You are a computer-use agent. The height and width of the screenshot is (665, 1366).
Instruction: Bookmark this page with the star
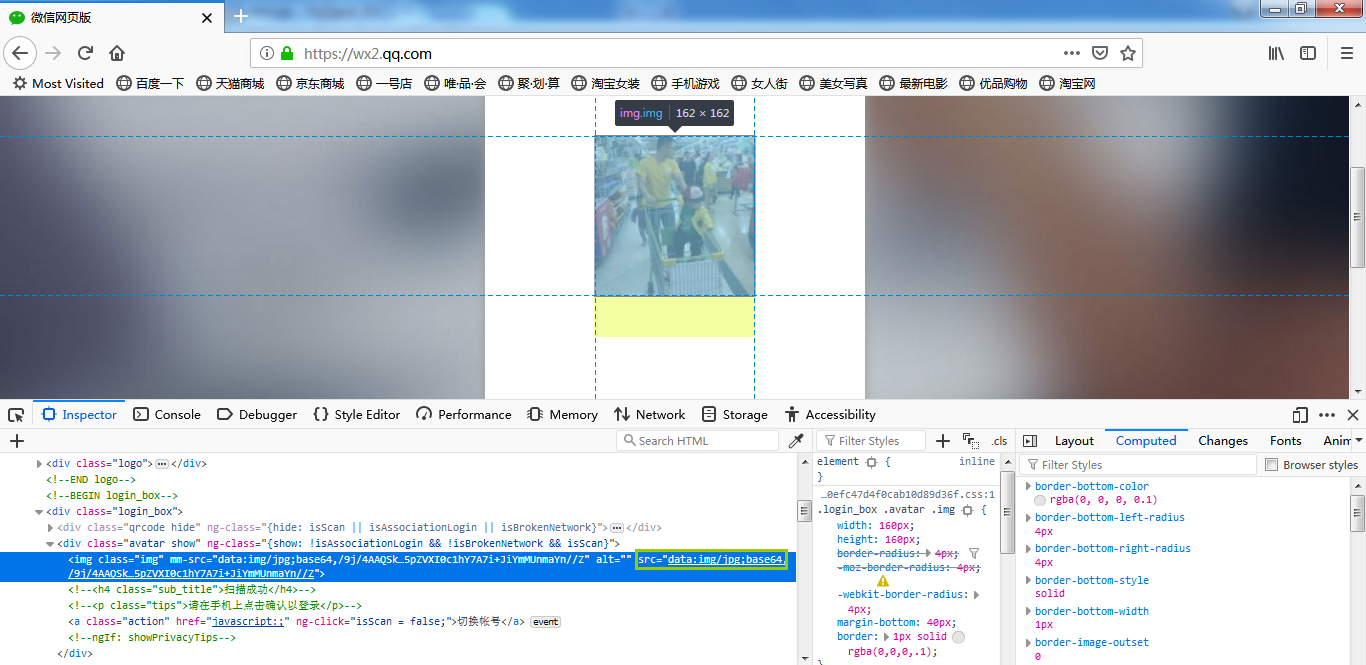click(1127, 53)
